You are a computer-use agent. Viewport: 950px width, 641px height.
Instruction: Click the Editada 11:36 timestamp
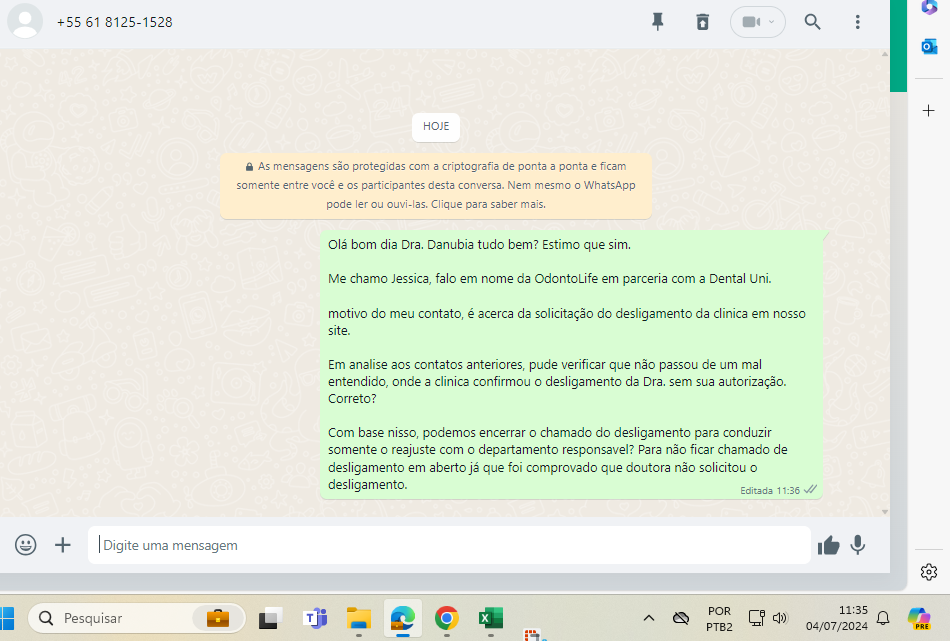tap(769, 491)
